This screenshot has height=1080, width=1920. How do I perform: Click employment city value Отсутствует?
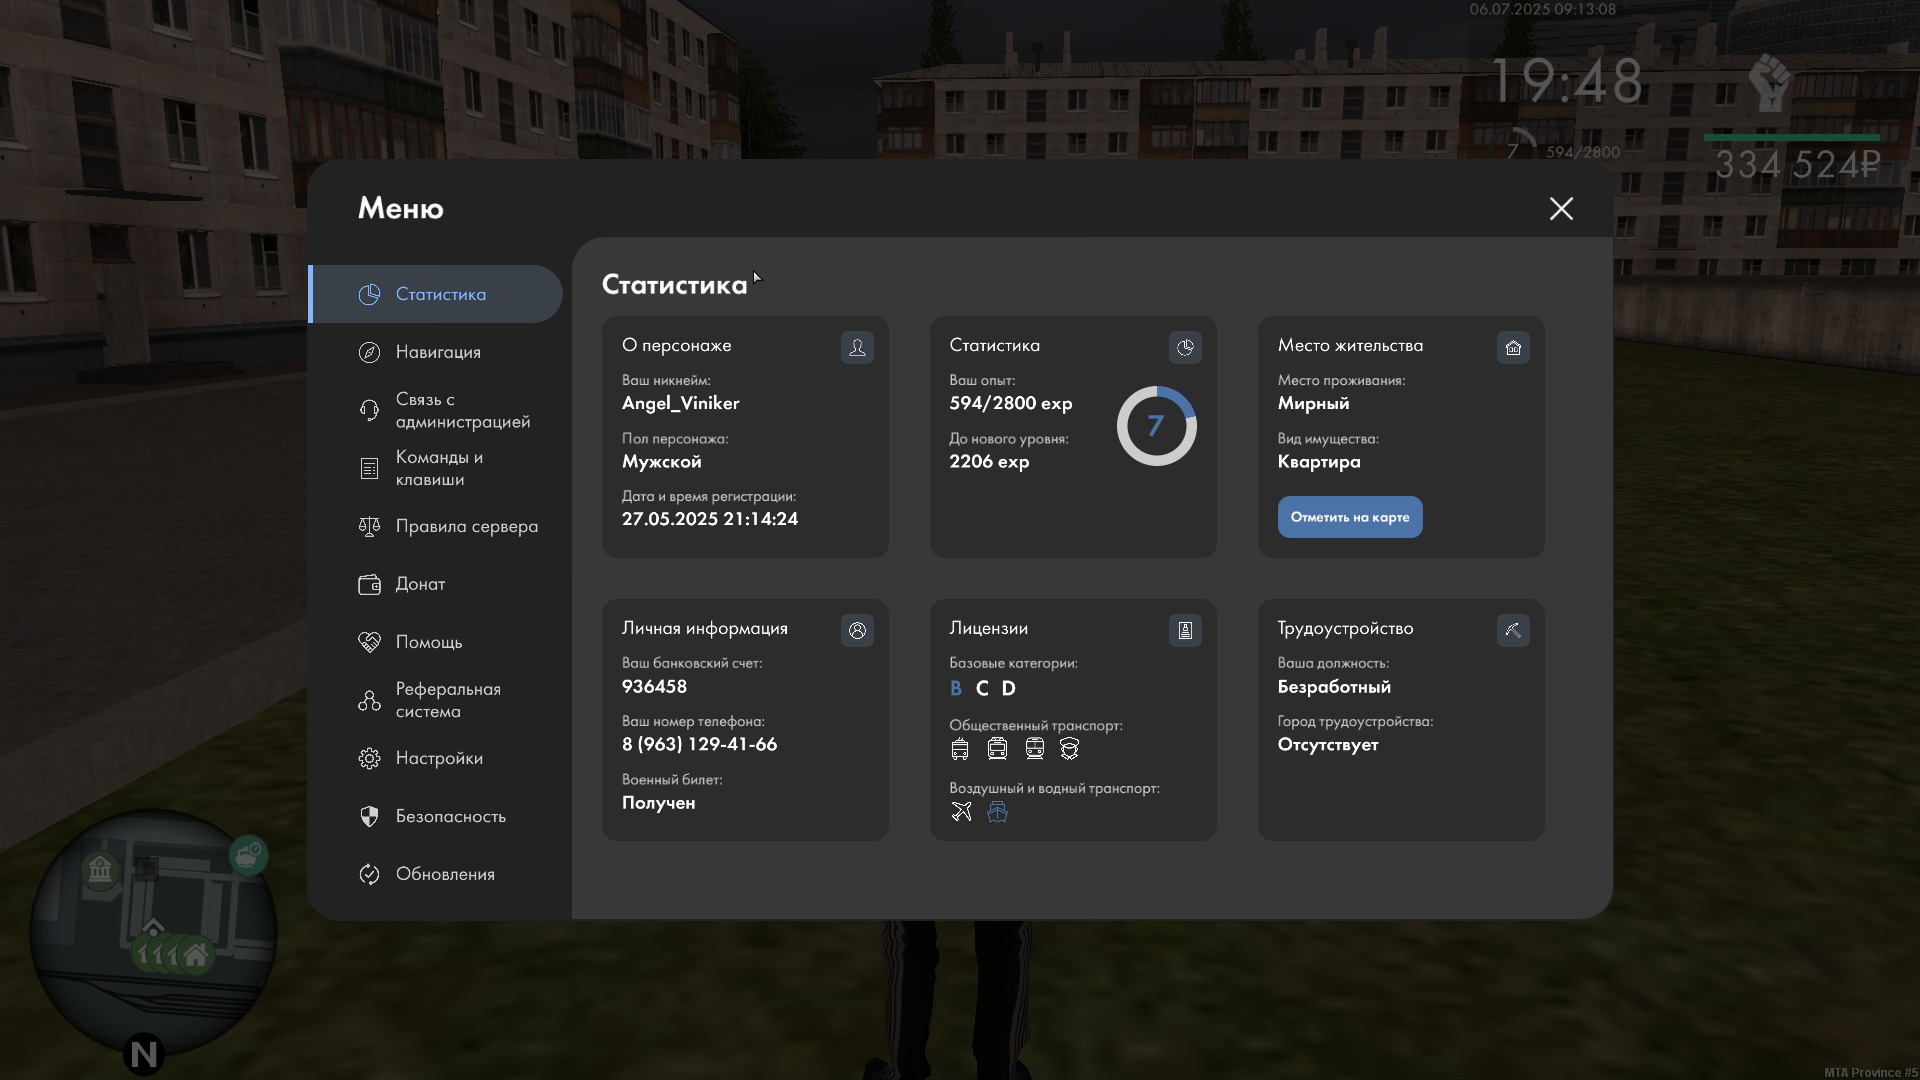click(1327, 745)
